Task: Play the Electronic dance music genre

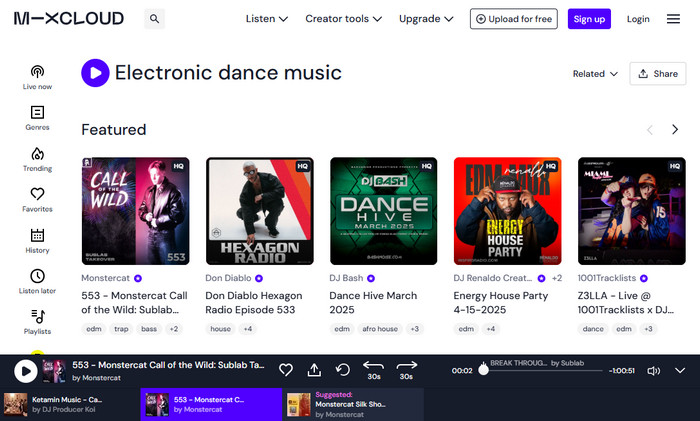Action: click(95, 73)
